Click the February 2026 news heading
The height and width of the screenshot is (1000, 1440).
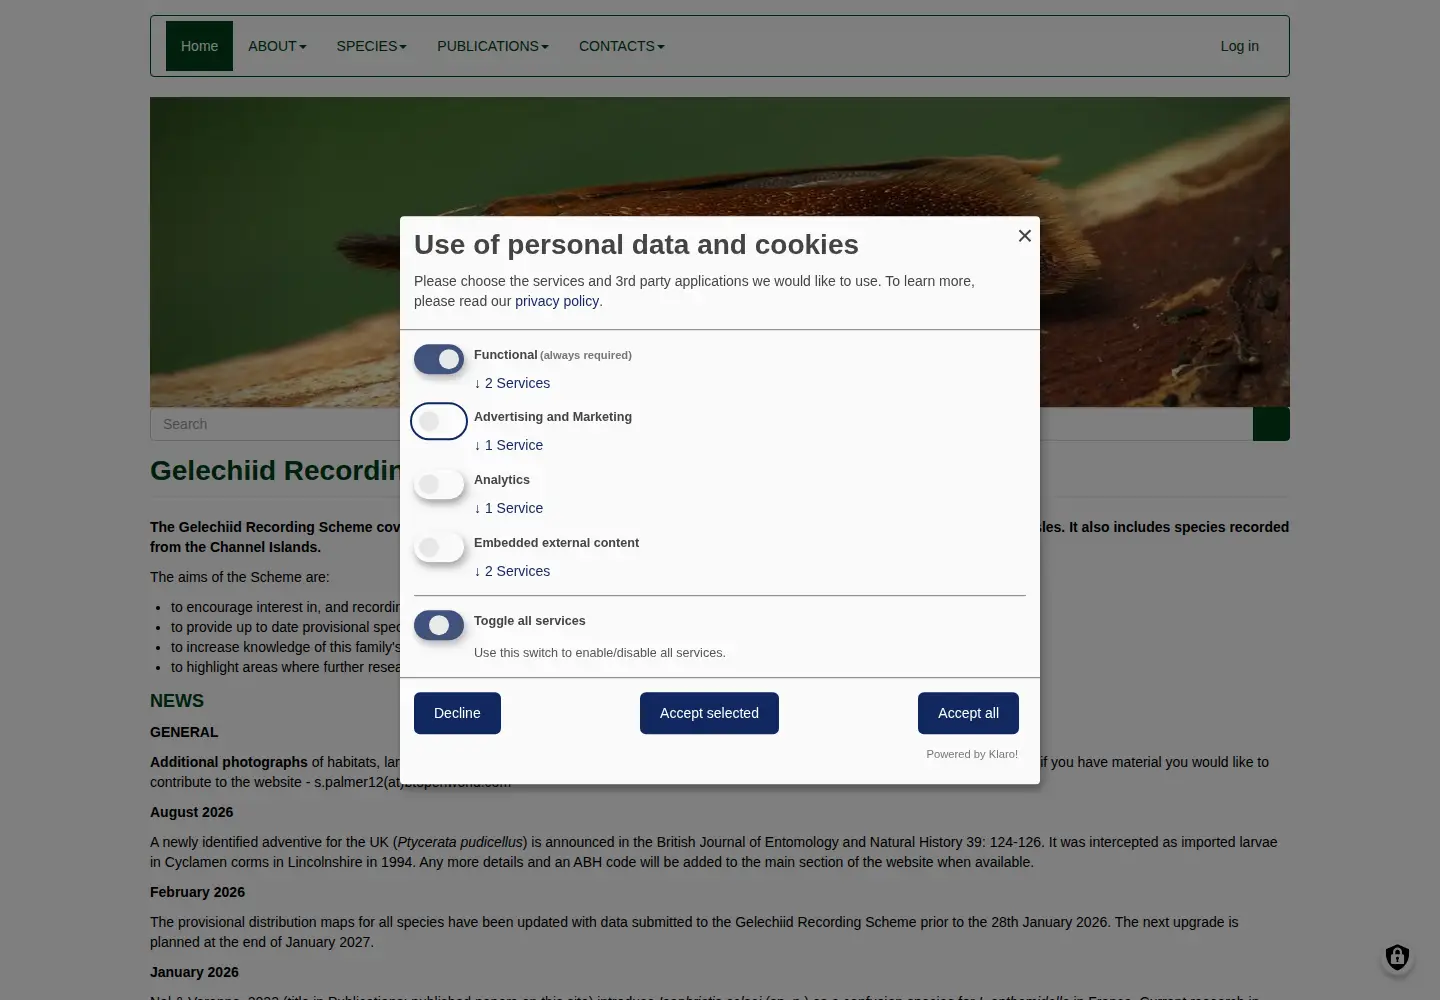pos(197,892)
